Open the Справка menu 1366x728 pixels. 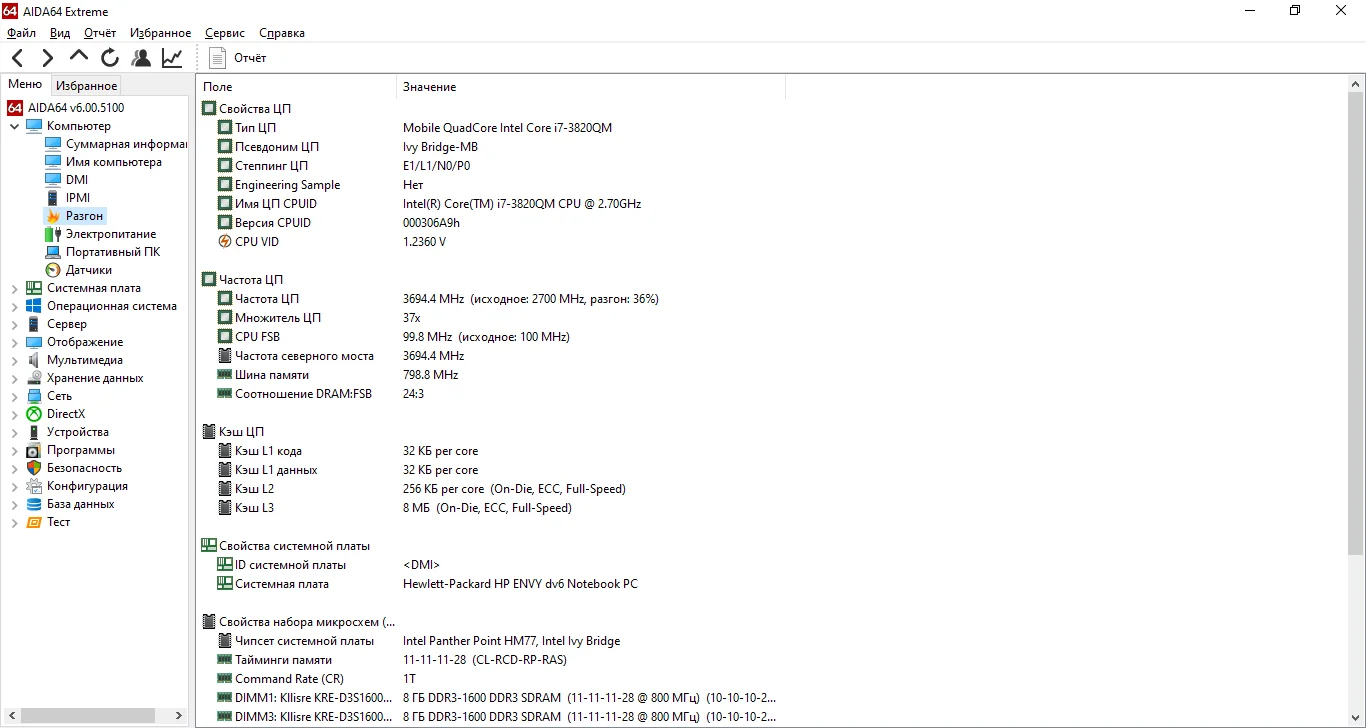(x=282, y=33)
